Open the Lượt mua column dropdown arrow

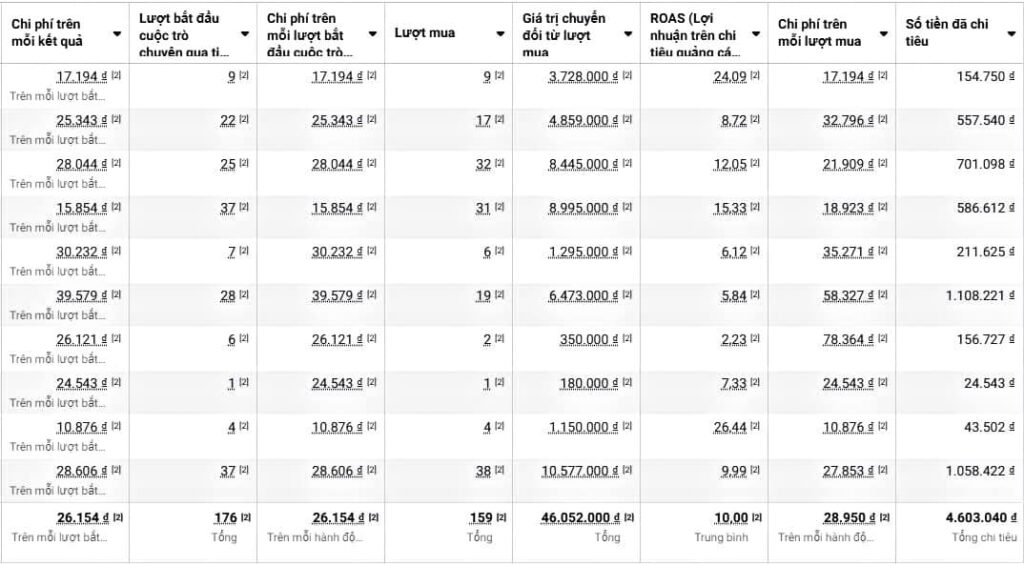point(500,34)
